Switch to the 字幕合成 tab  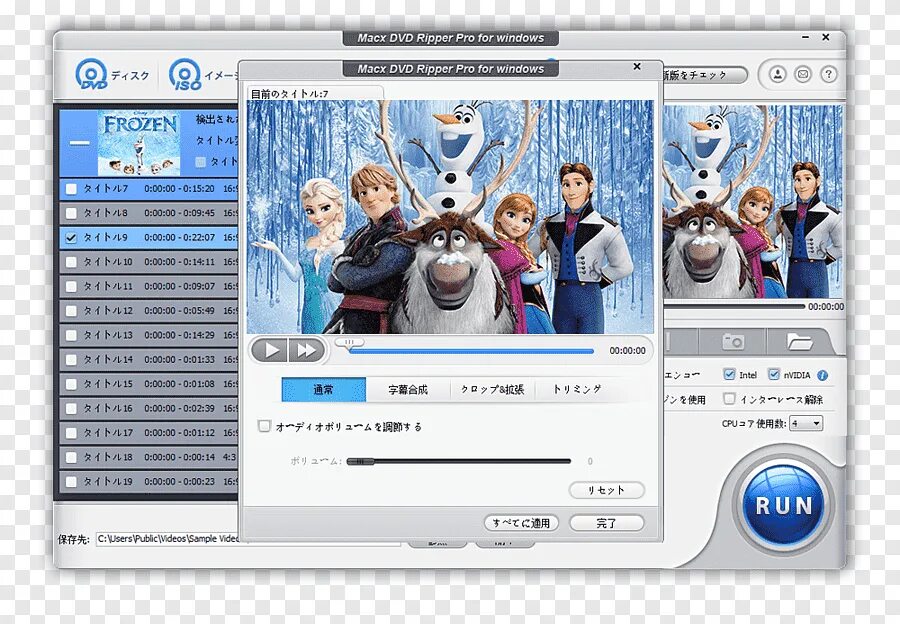(408, 389)
